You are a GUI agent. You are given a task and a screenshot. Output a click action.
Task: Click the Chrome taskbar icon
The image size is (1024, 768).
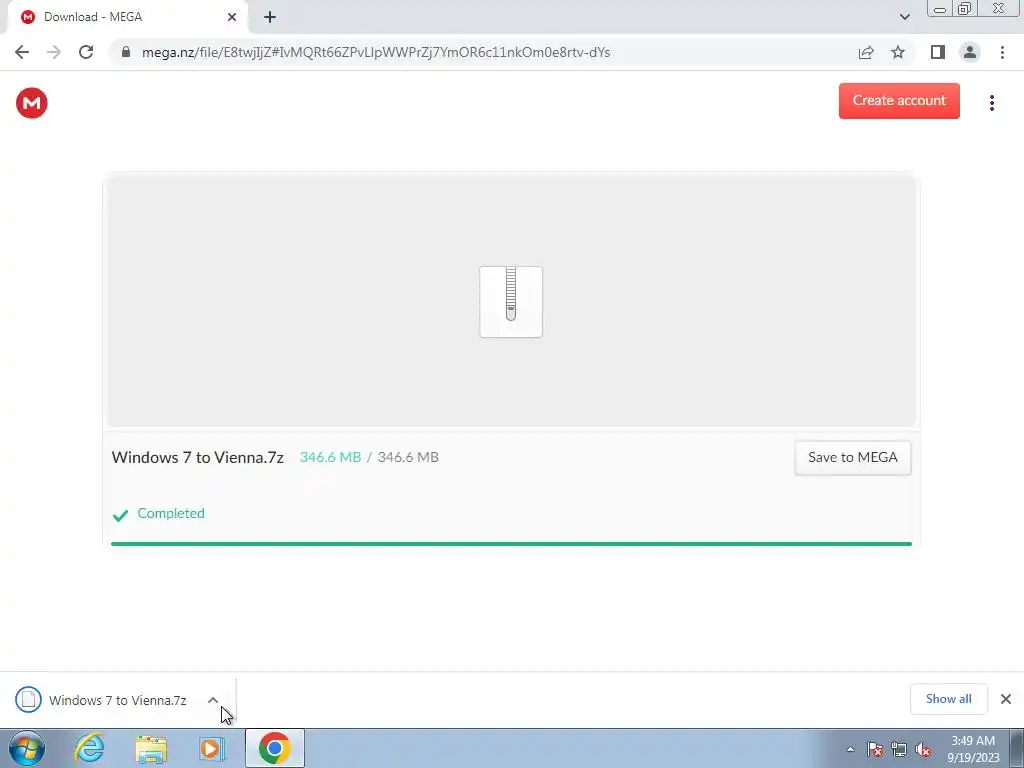(x=274, y=748)
